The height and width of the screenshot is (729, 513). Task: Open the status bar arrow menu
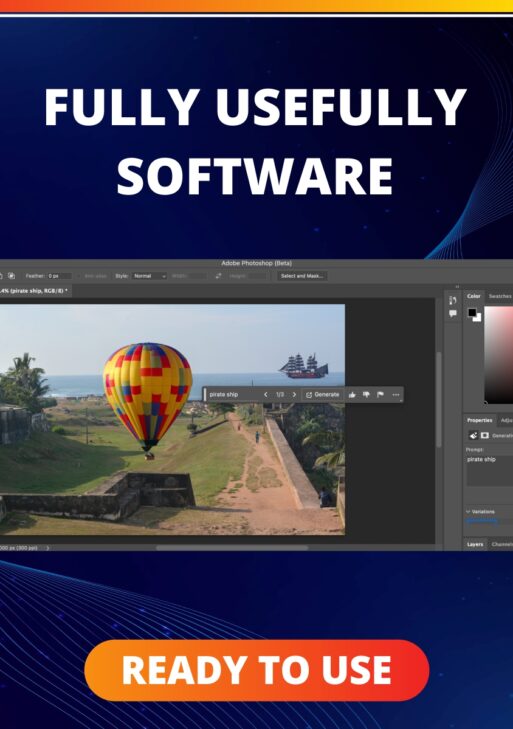coord(47,548)
